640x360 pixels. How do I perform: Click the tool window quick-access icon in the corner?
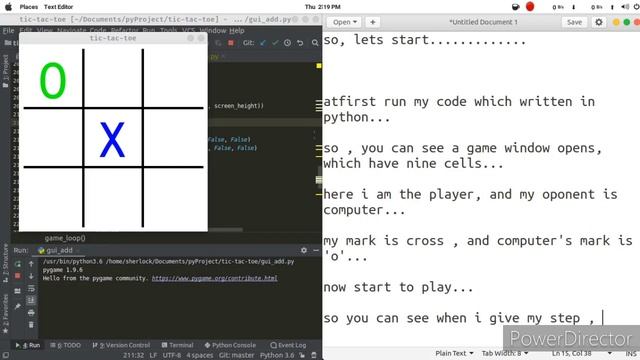tap(5, 356)
